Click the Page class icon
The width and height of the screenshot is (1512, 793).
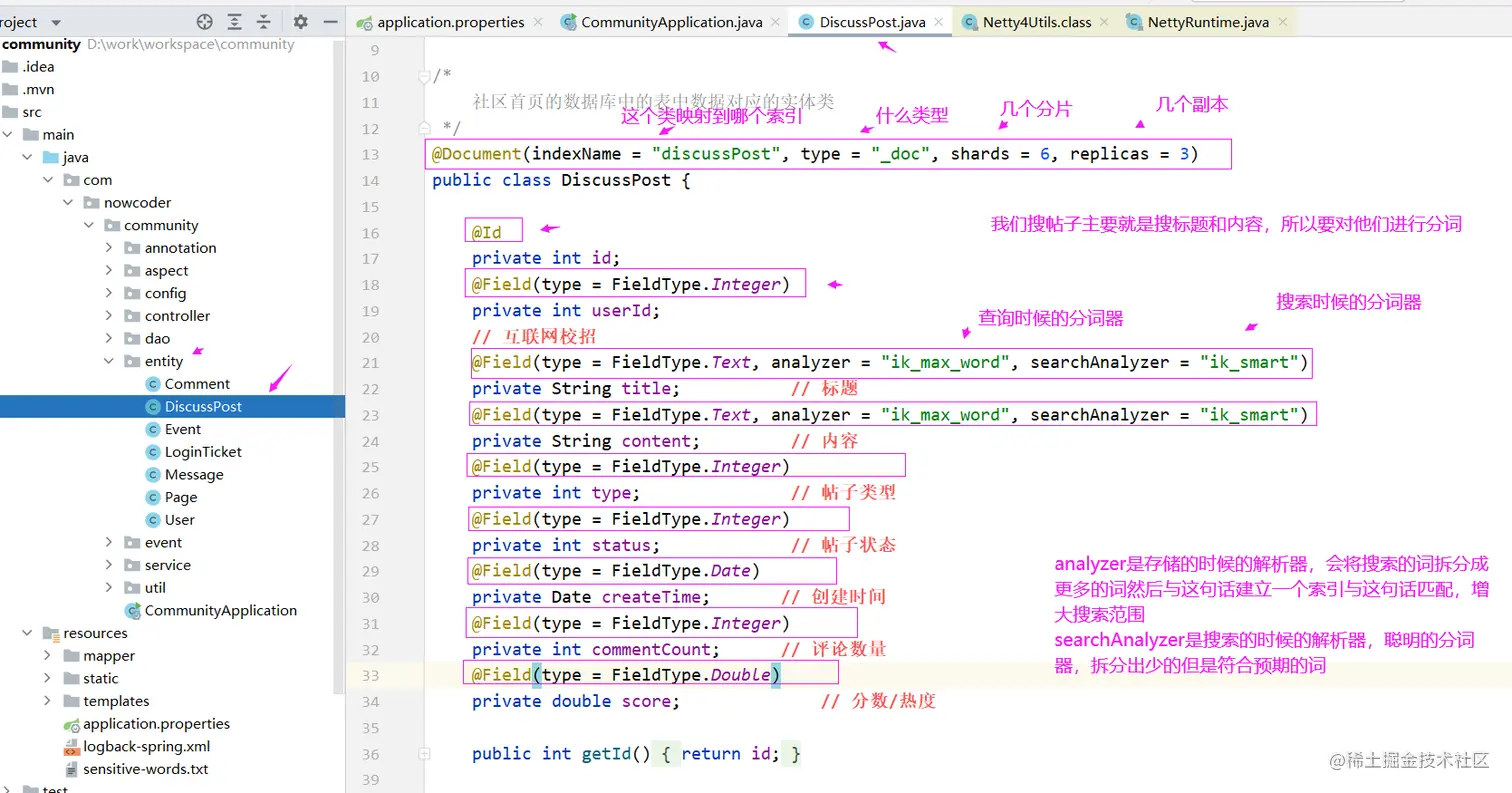[153, 497]
